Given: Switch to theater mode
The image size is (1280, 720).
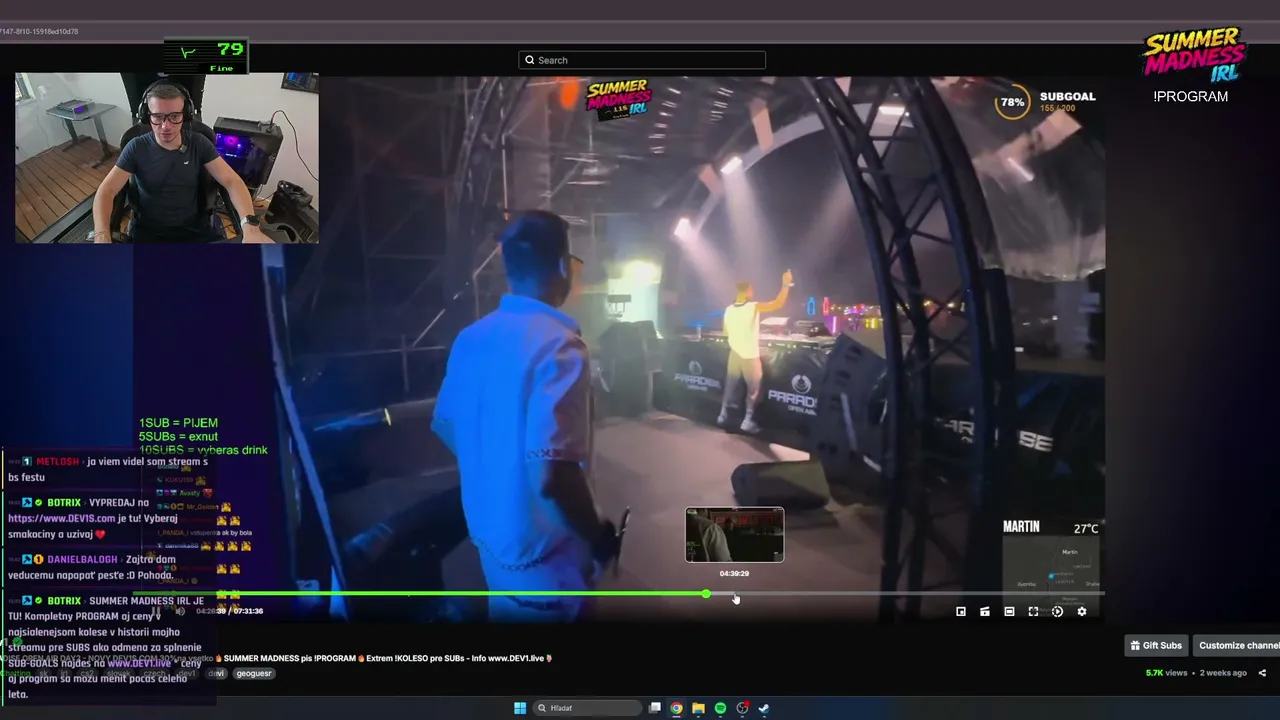Looking at the screenshot, I should click(1009, 611).
